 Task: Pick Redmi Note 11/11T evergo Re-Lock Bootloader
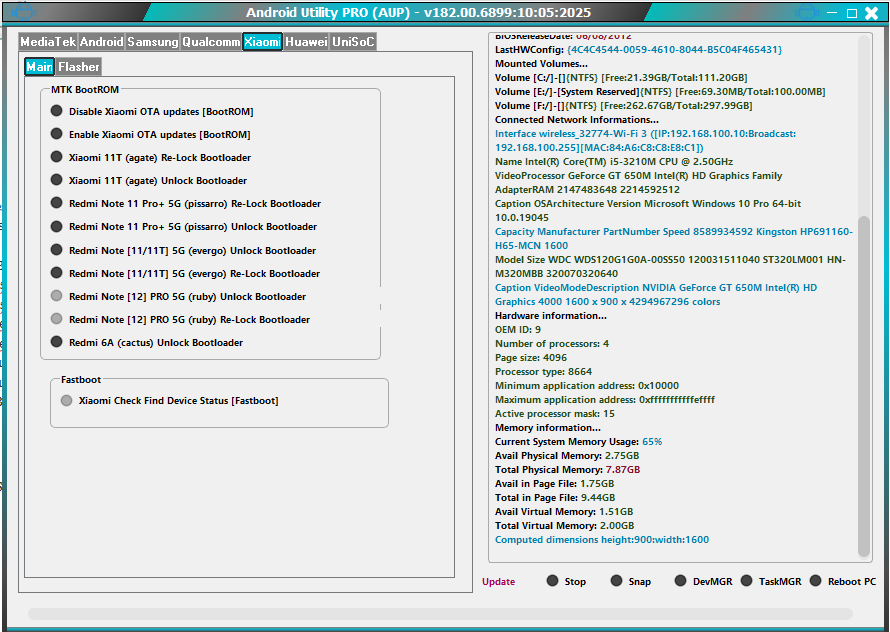pyautogui.click(x=185, y=273)
